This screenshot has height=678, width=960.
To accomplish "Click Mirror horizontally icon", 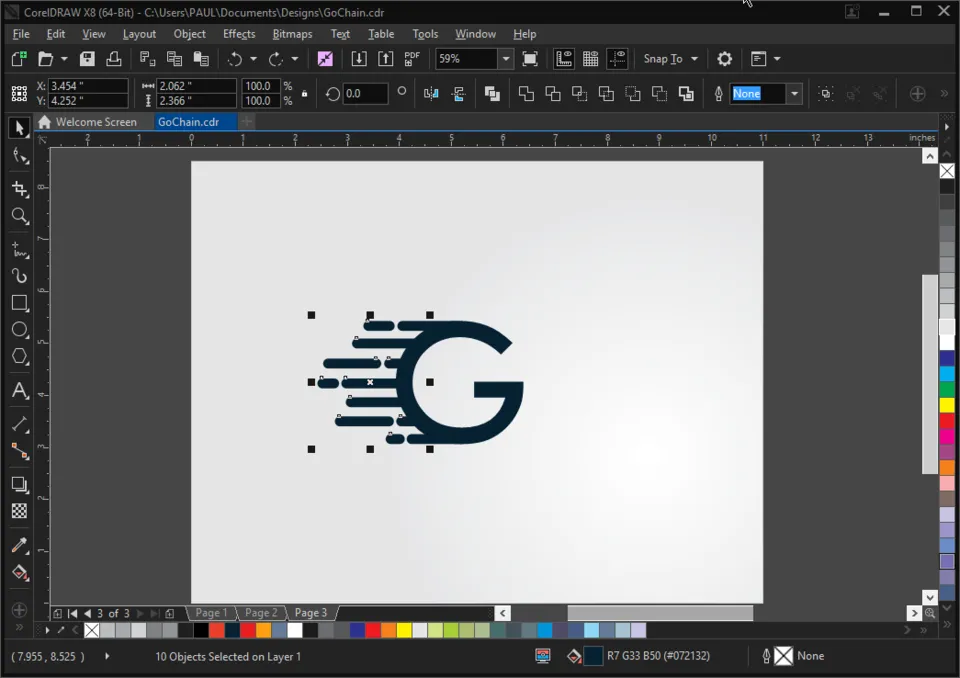I will 431,94.
